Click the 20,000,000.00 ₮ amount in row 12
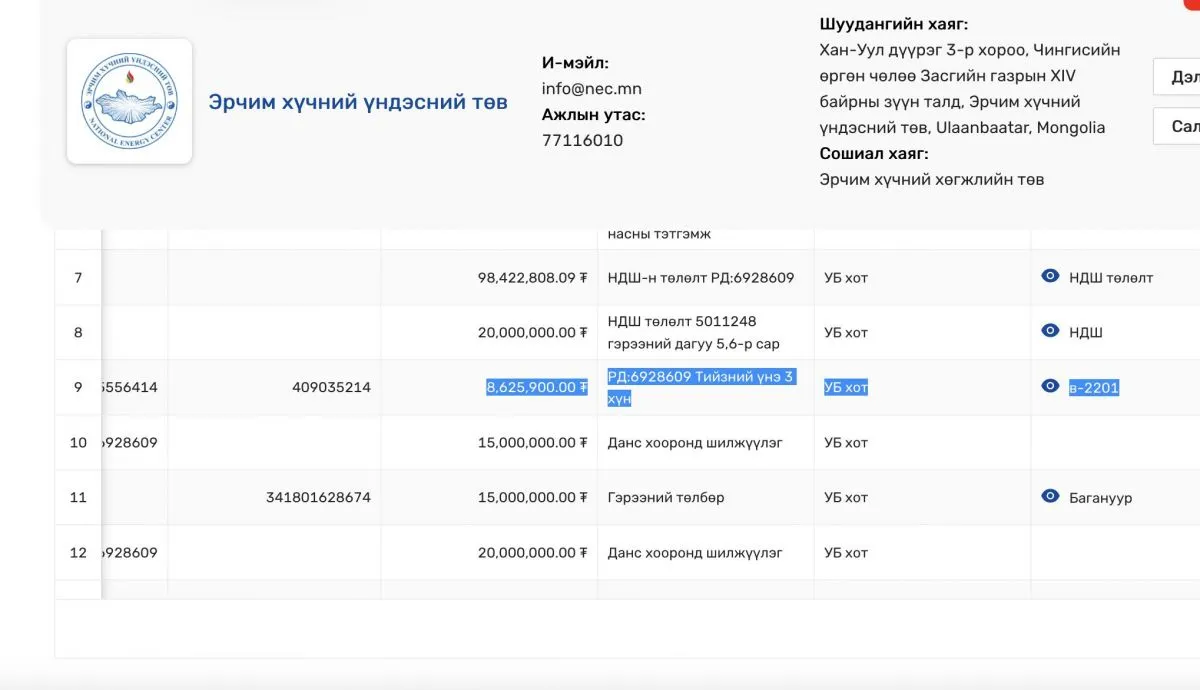Viewport: 1200px width, 690px height. 532,553
